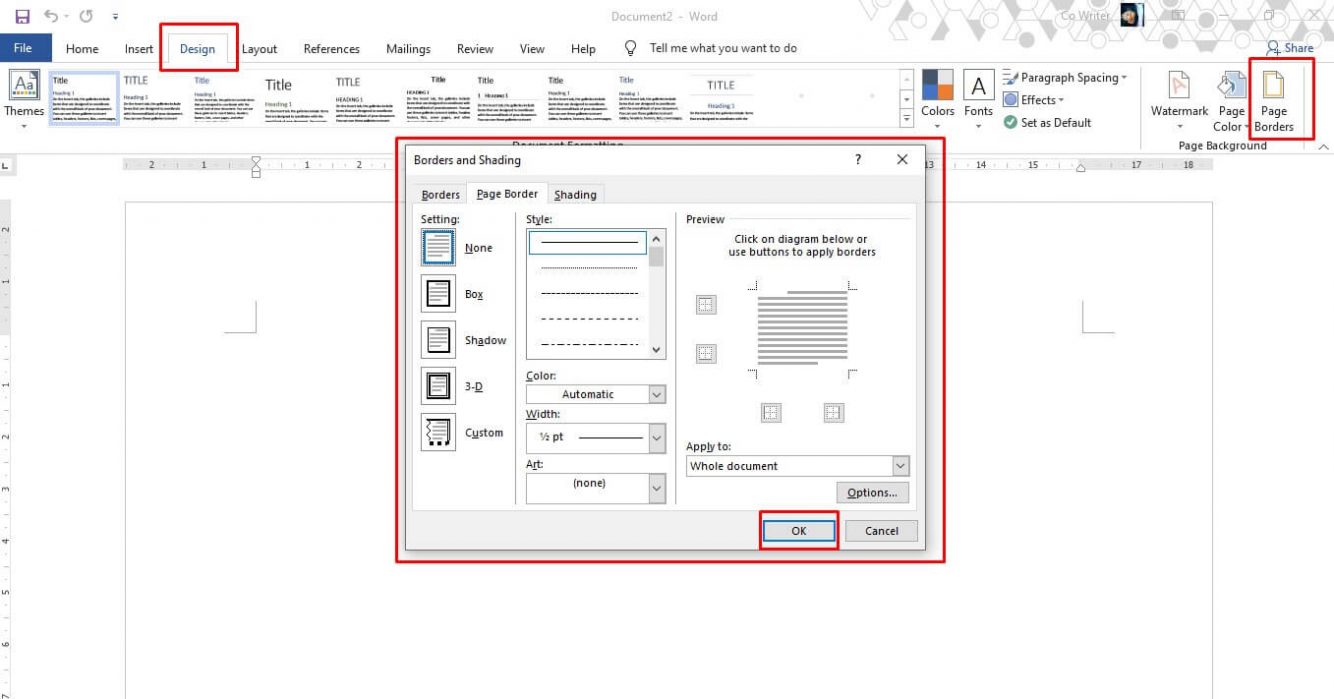The height and width of the screenshot is (699, 1334).
Task: Open border margin Options
Action: pos(871,492)
